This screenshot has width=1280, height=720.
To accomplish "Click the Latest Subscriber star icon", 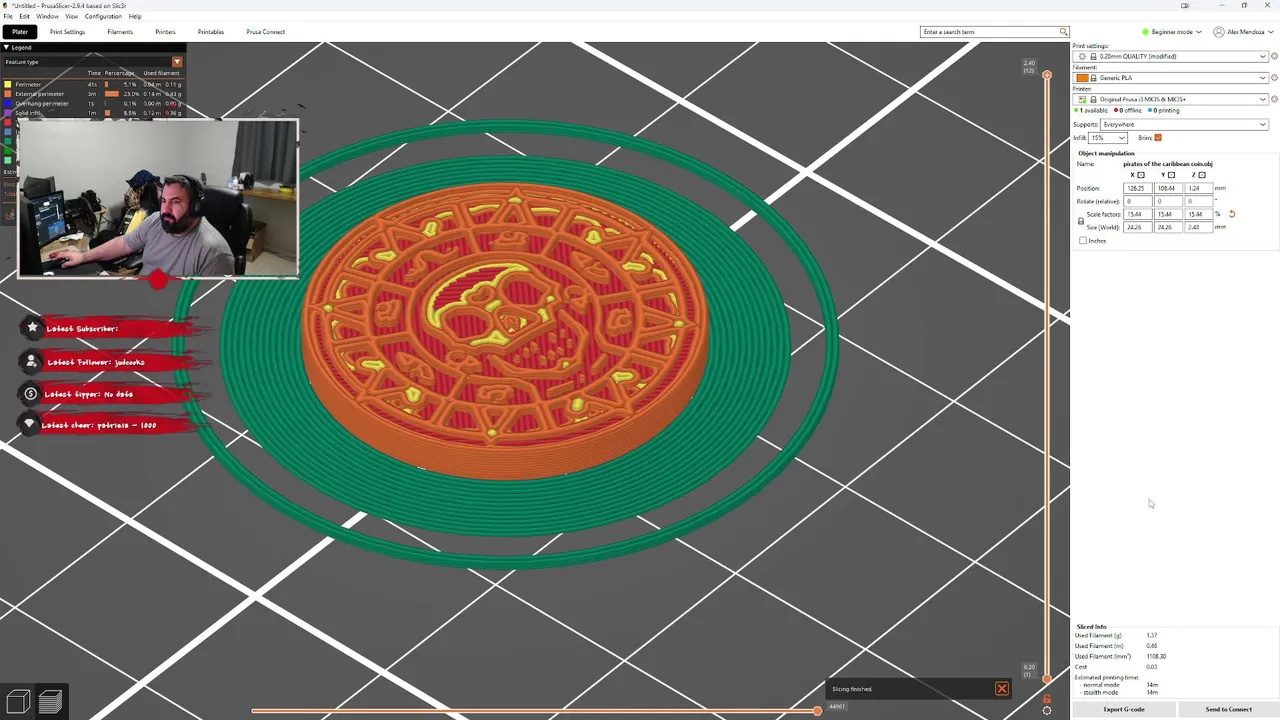I will [x=32, y=327].
